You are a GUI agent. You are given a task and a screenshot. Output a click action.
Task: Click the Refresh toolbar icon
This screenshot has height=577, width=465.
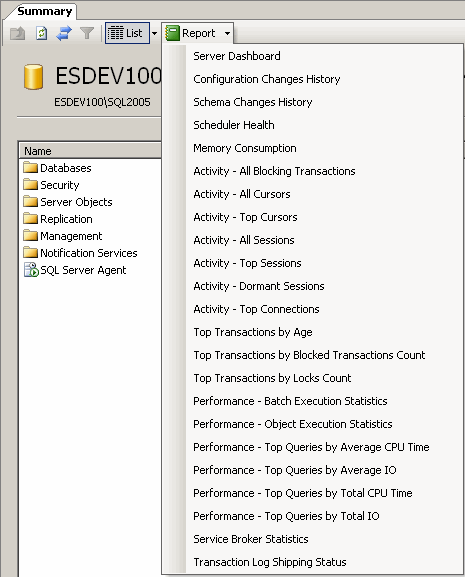click(x=41, y=33)
